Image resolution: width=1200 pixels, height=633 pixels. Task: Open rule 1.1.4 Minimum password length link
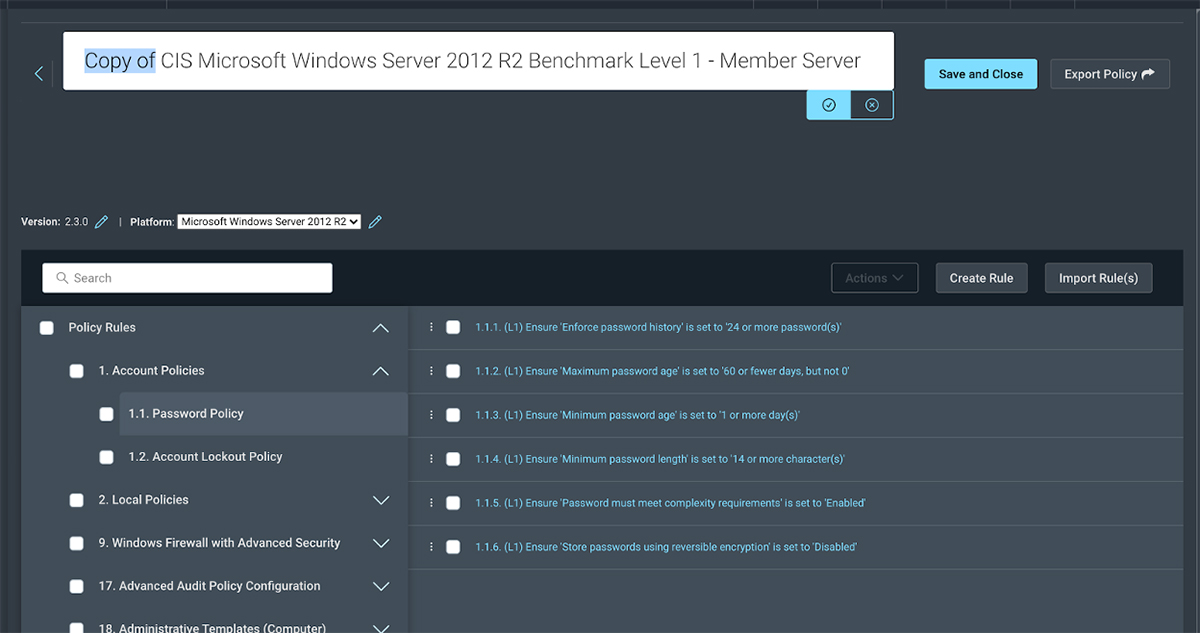(660, 459)
